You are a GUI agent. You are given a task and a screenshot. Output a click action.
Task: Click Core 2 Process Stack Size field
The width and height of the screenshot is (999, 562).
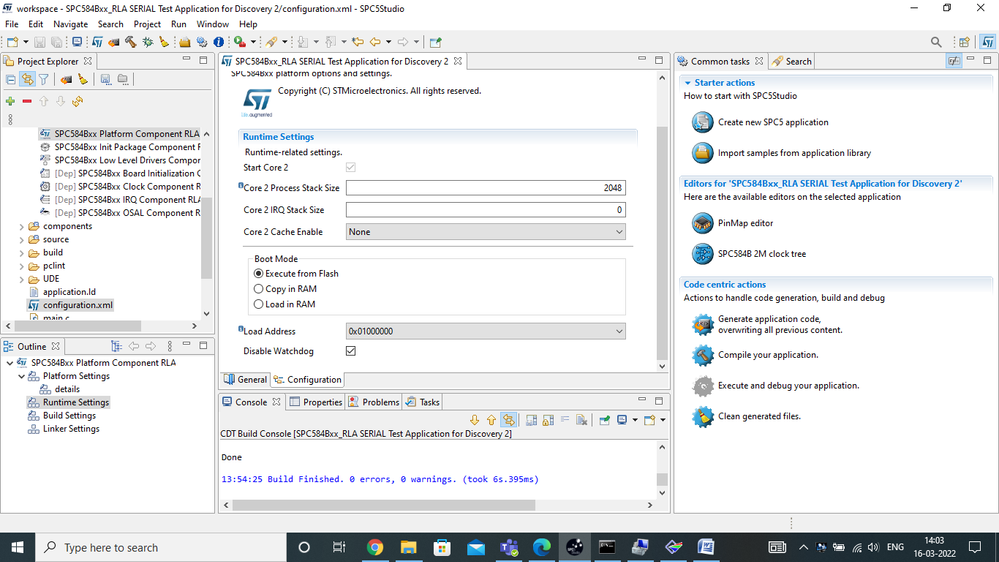click(x=485, y=188)
